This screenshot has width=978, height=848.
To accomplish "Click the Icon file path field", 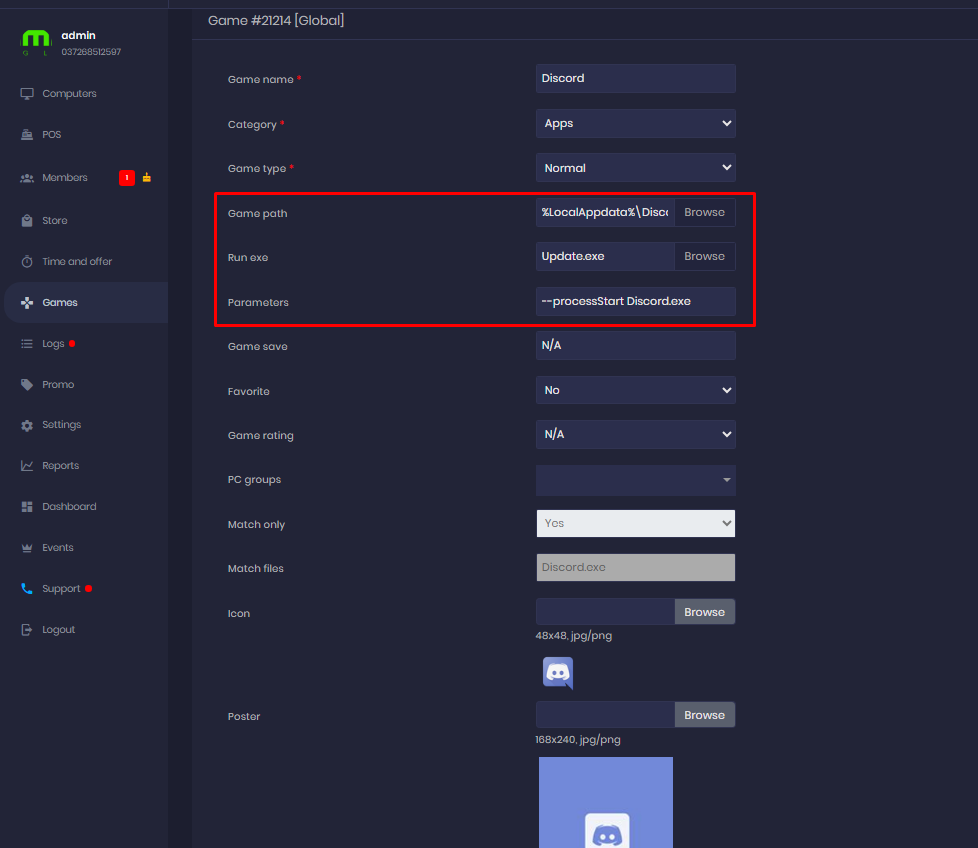I will click(x=605, y=612).
